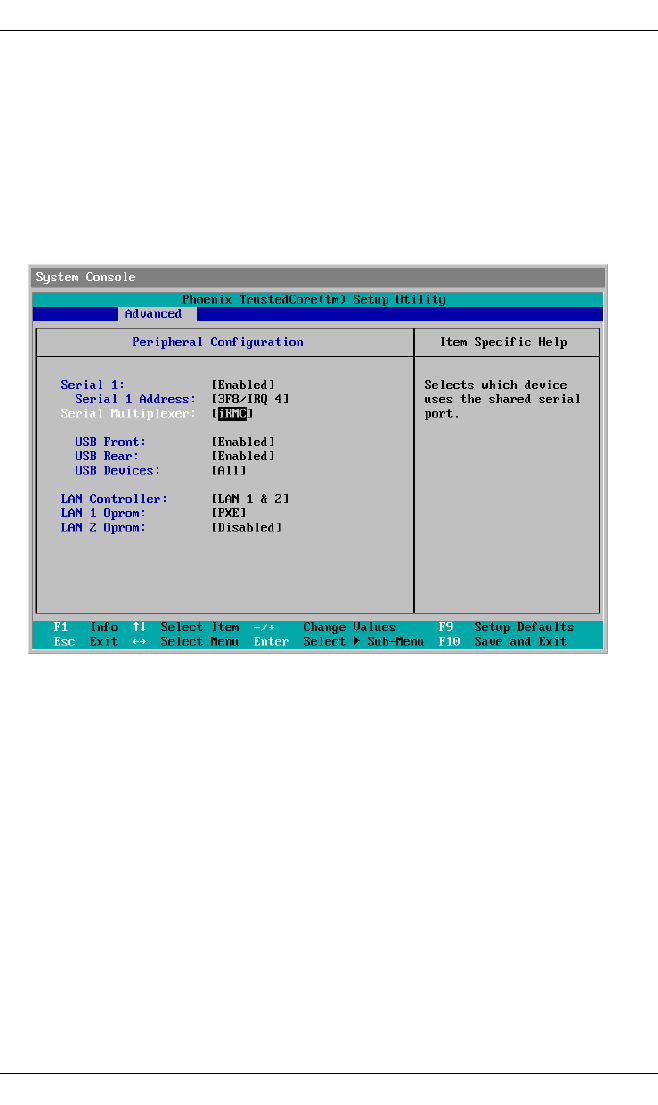Toggle the USB Front [Enabled] value
The height and width of the screenshot is (1105, 658).
click(243, 442)
